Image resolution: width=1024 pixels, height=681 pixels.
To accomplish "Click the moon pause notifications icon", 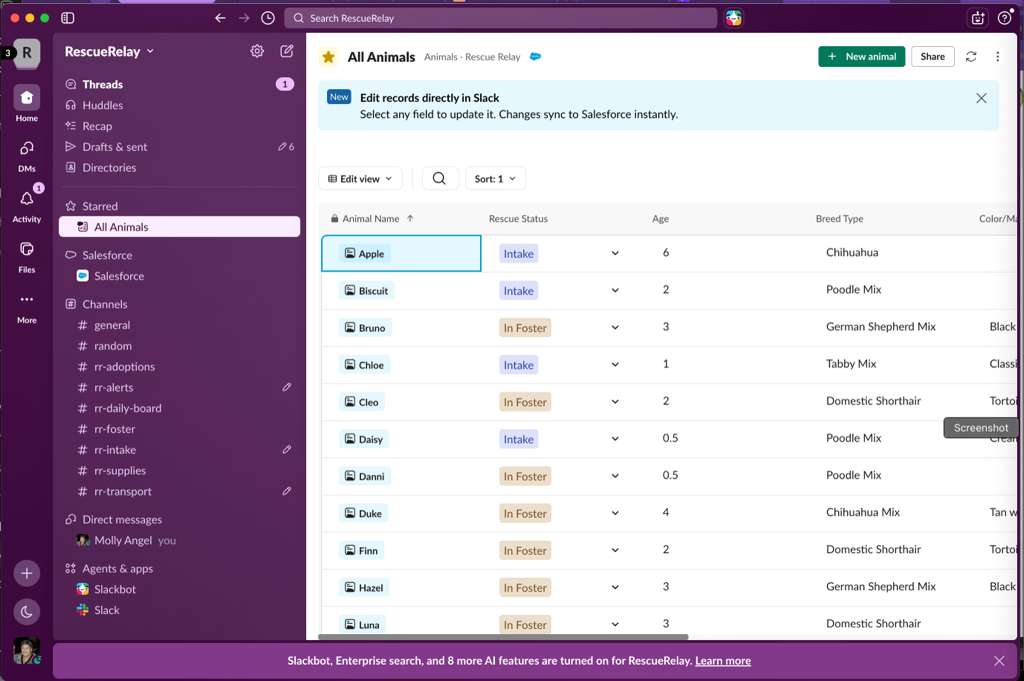I will tap(26, 612).
